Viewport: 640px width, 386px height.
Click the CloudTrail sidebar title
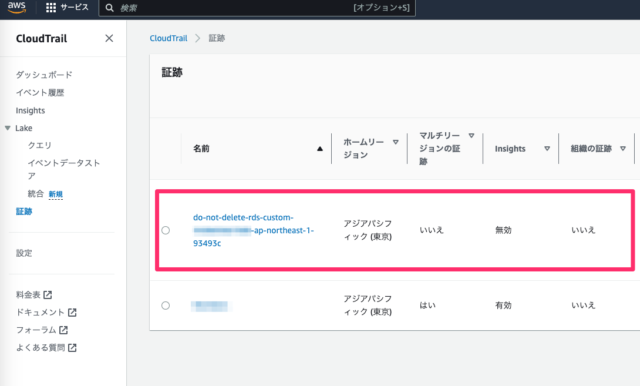coord(41,38)
